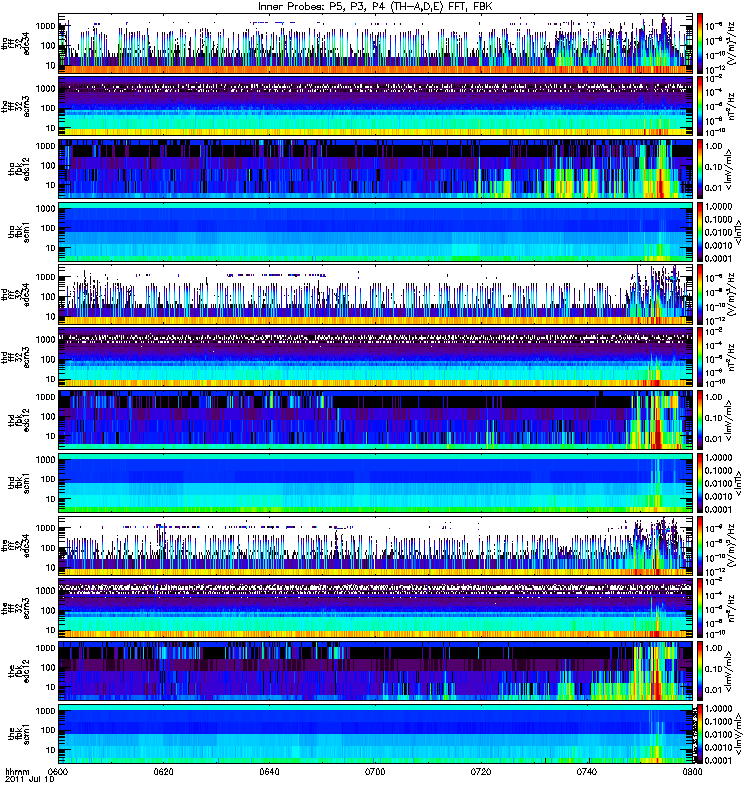Select the thd fbk scm1 spectrogram panel
The image size is (750, 800).
(x=376, y=483)
